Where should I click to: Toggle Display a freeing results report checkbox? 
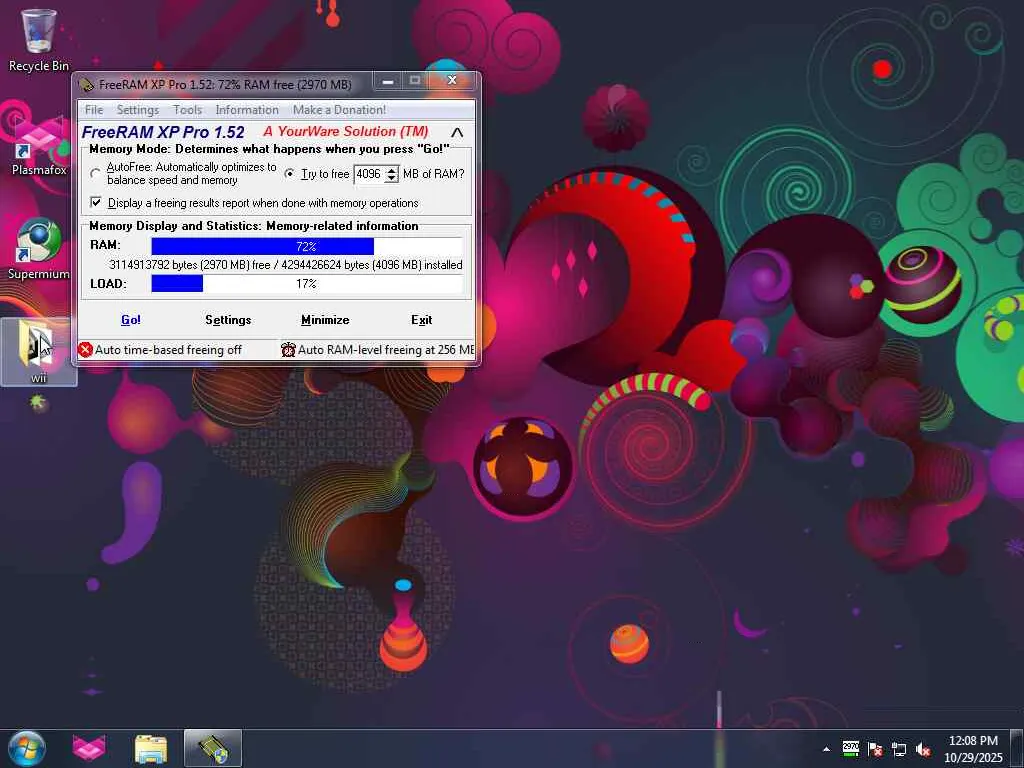tap(96, 202)
